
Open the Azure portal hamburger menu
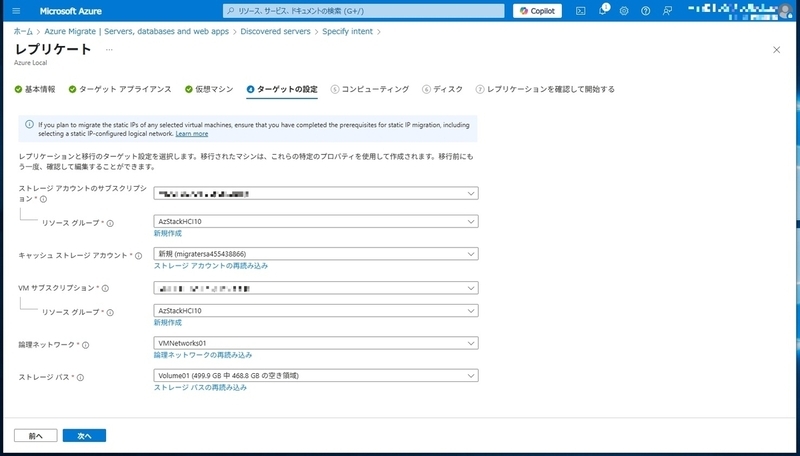coord(16,11)
